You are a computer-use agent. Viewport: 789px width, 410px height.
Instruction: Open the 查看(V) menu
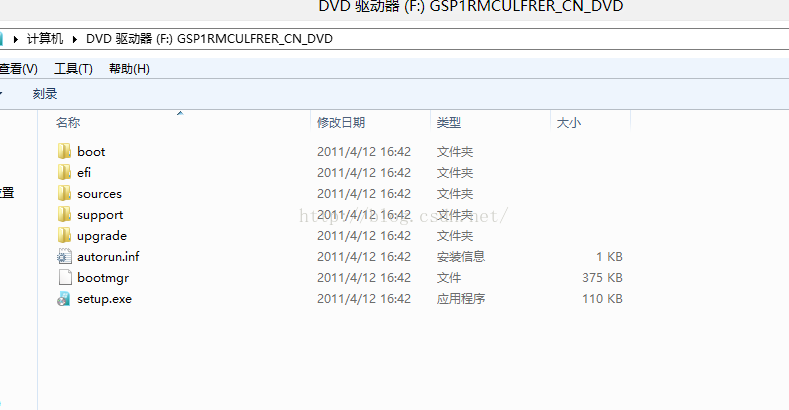(19, 69)
